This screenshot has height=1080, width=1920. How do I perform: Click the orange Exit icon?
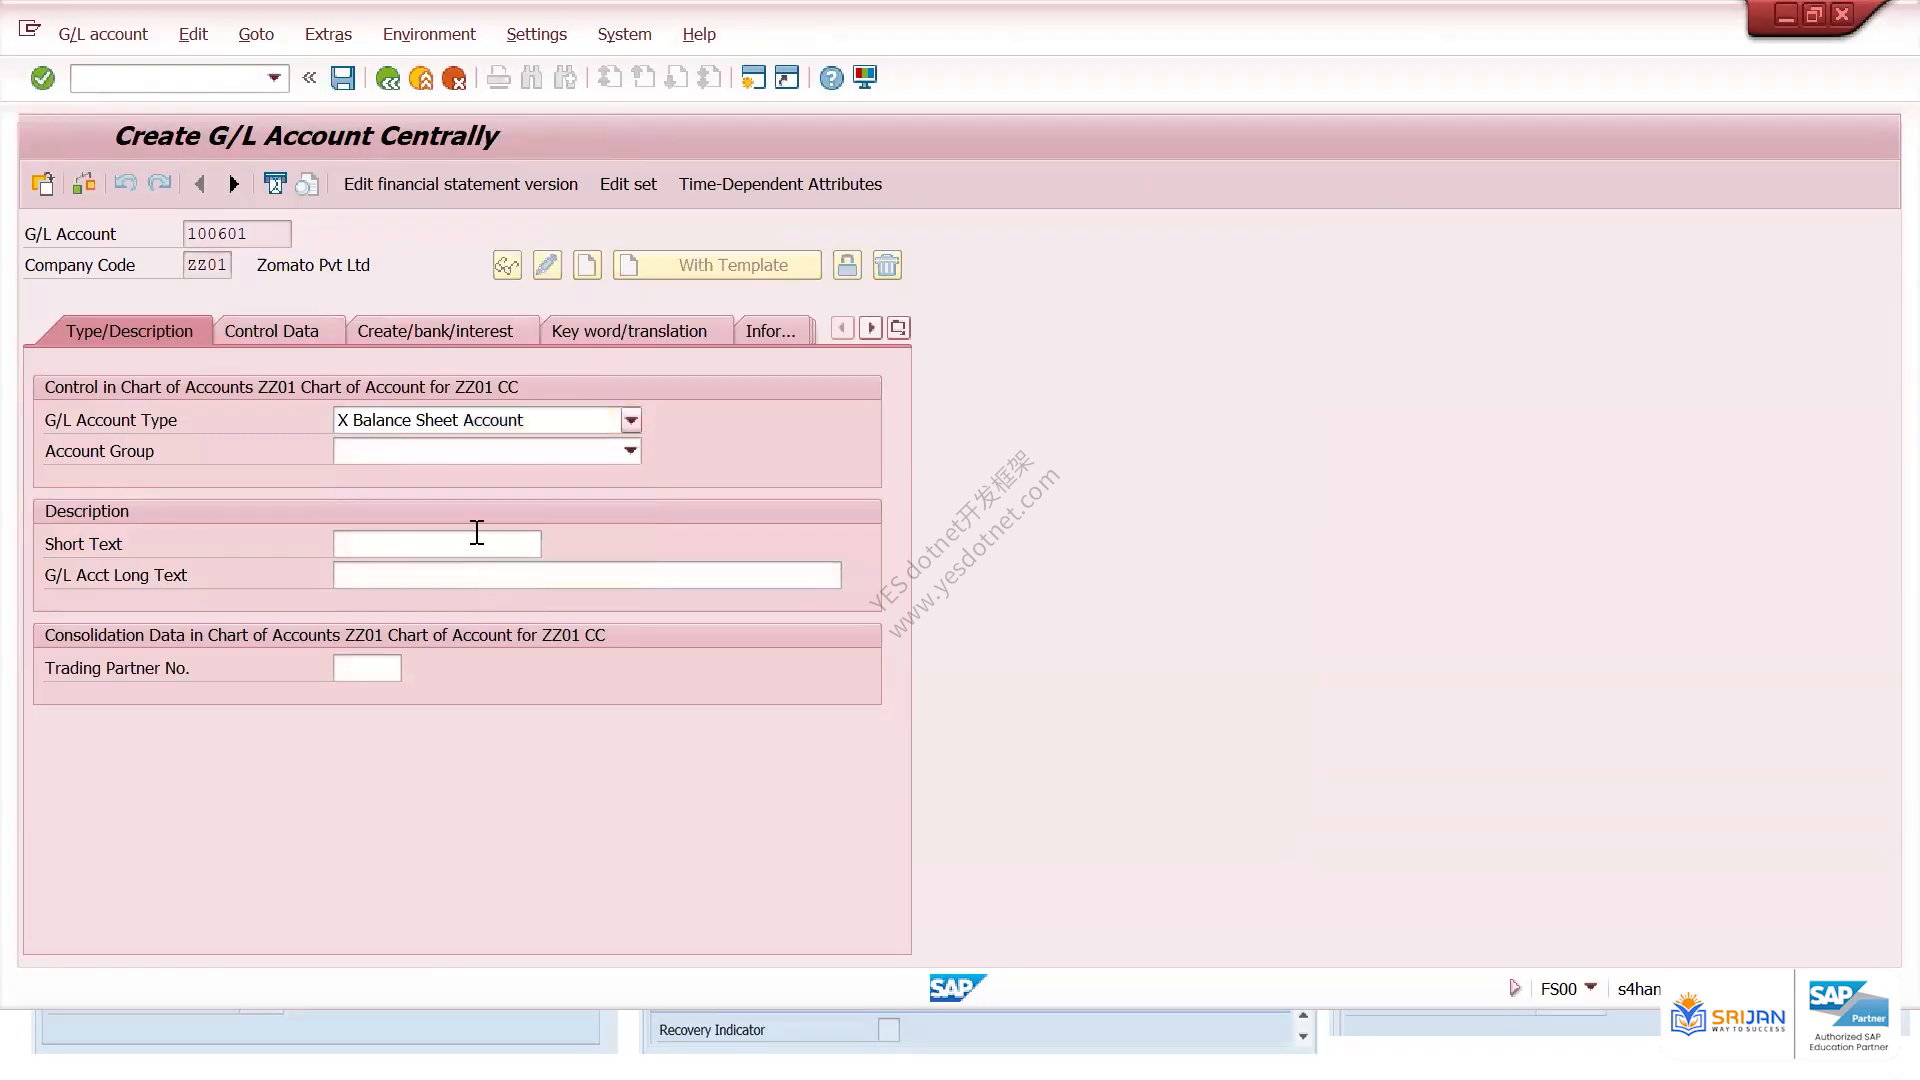[421, 78]
